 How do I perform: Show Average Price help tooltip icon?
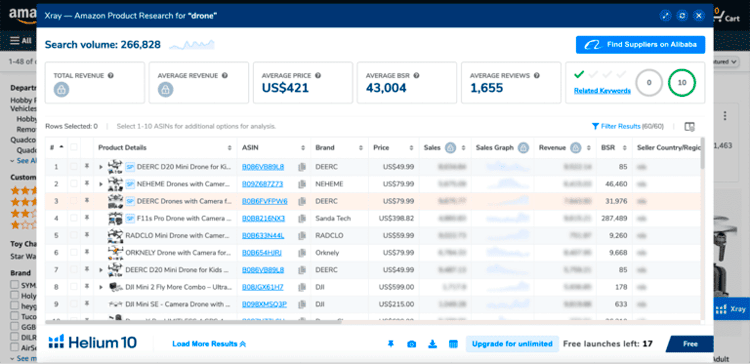click(x=318, y=76)
